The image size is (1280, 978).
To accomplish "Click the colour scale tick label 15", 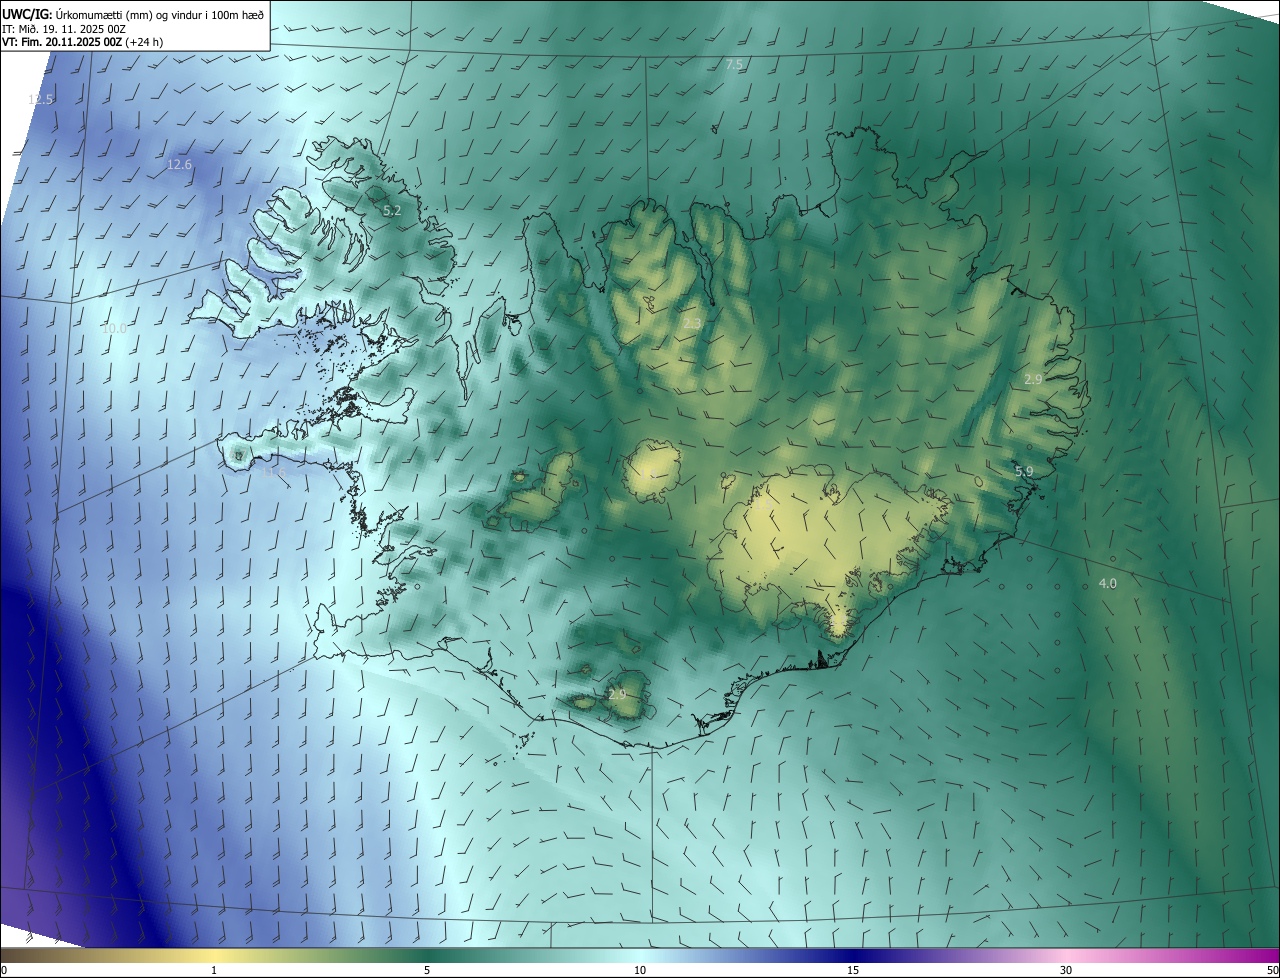I will (x=853, y=970).
